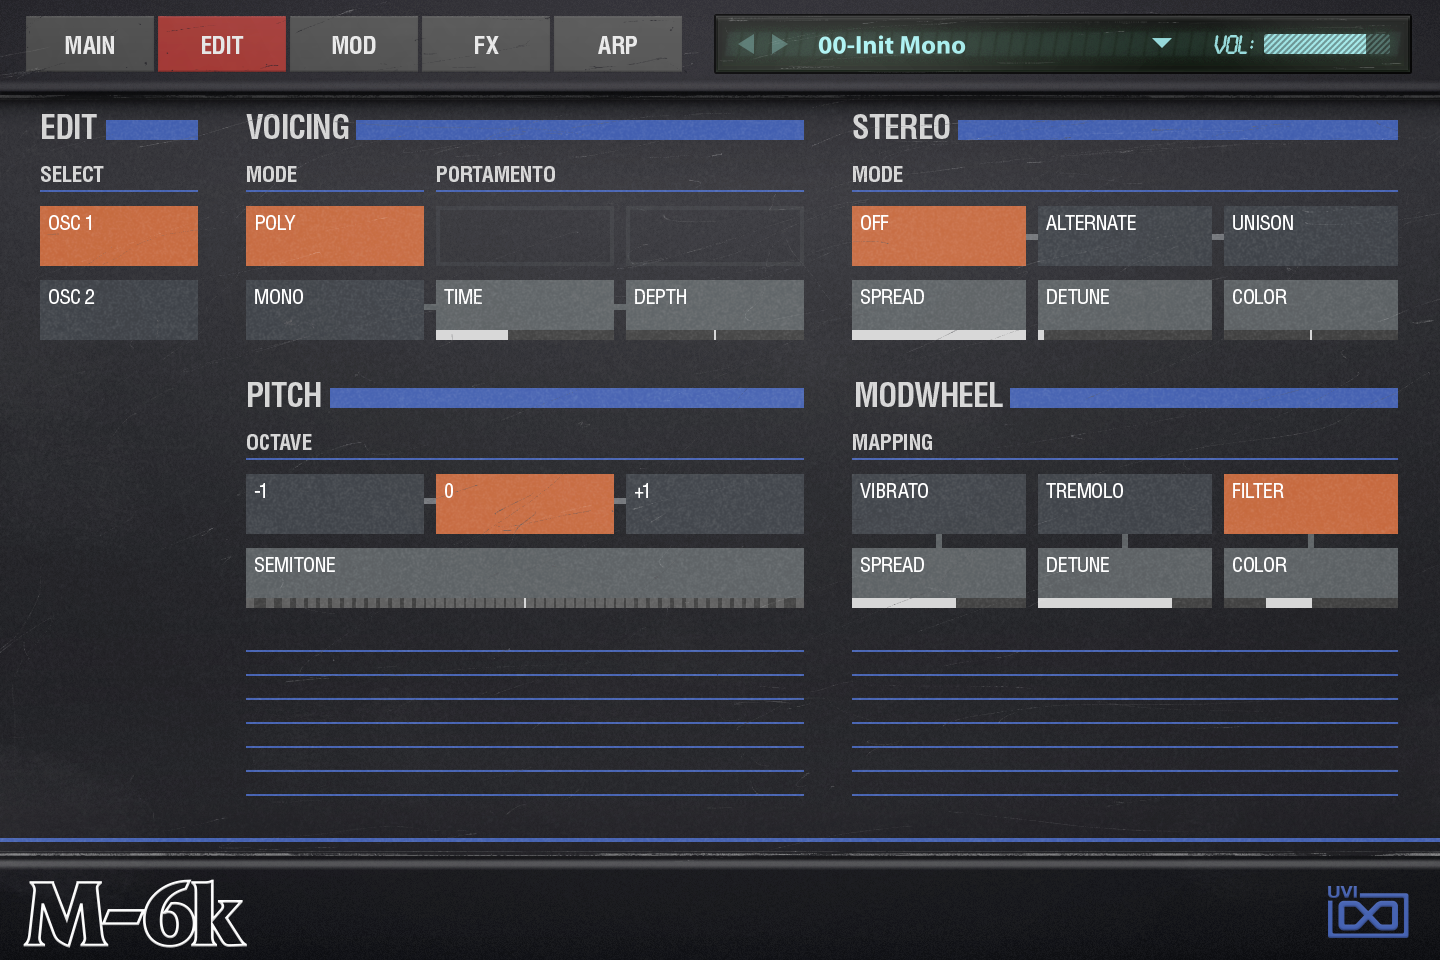Image resolution: width=1440 pixels, height=960 pixels.
Task: Turn stereo mode OFF
Action: [939, 236]
